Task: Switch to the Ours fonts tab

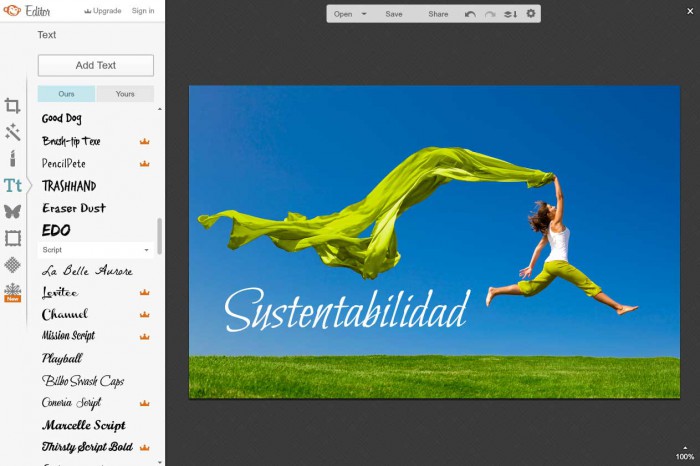Action: [66, 94]
